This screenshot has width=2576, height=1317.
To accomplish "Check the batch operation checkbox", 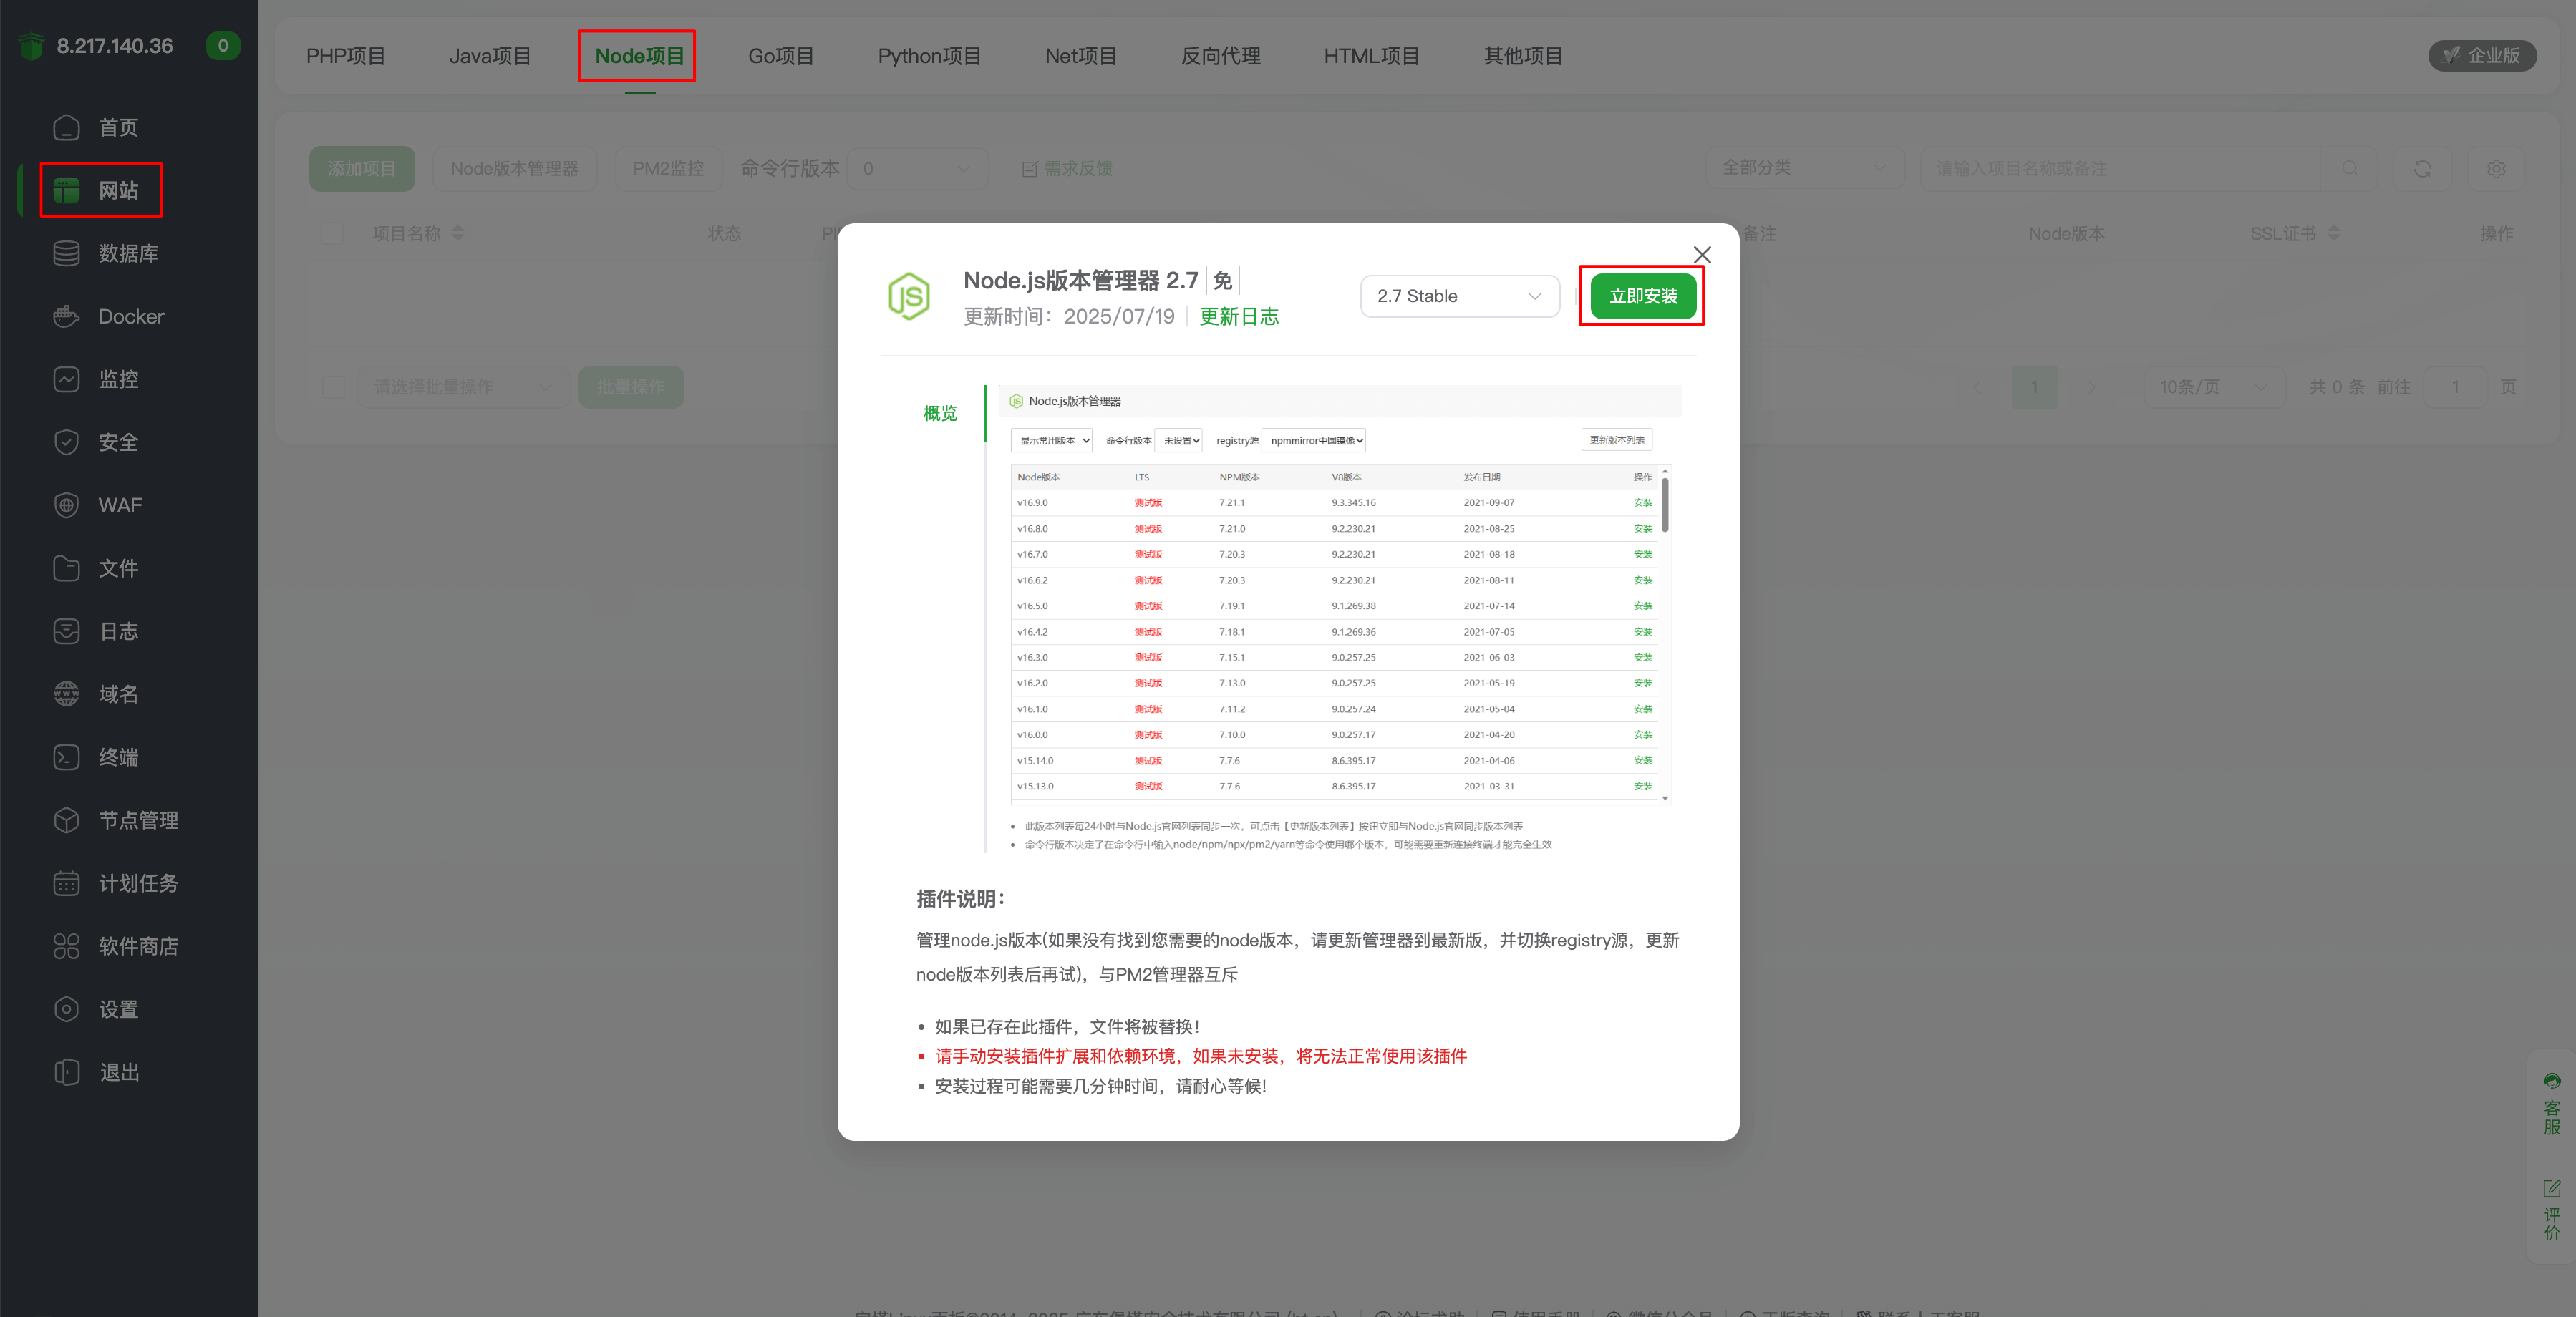I will pos(333,387).
